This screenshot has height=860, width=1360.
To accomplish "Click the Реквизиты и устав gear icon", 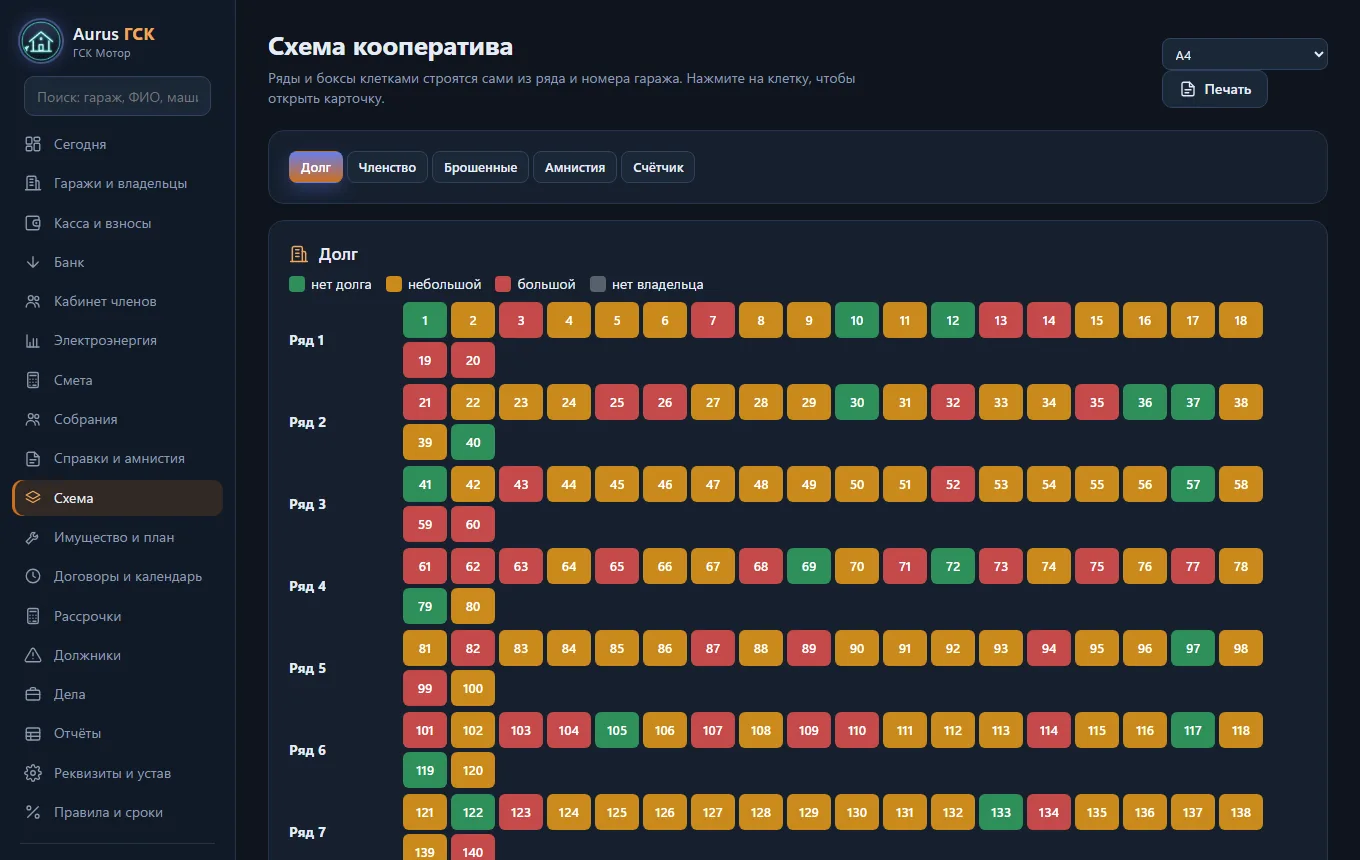I will 33,773.
